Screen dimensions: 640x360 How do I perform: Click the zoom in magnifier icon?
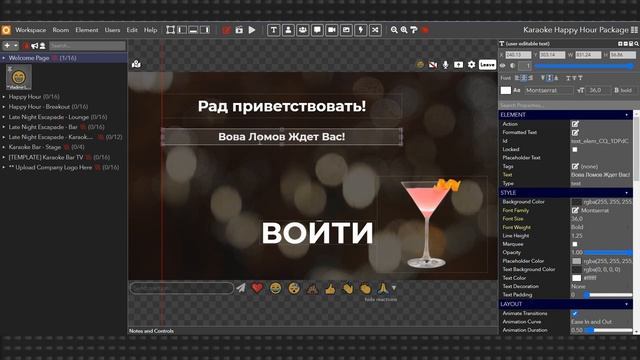tap(404, 30)
